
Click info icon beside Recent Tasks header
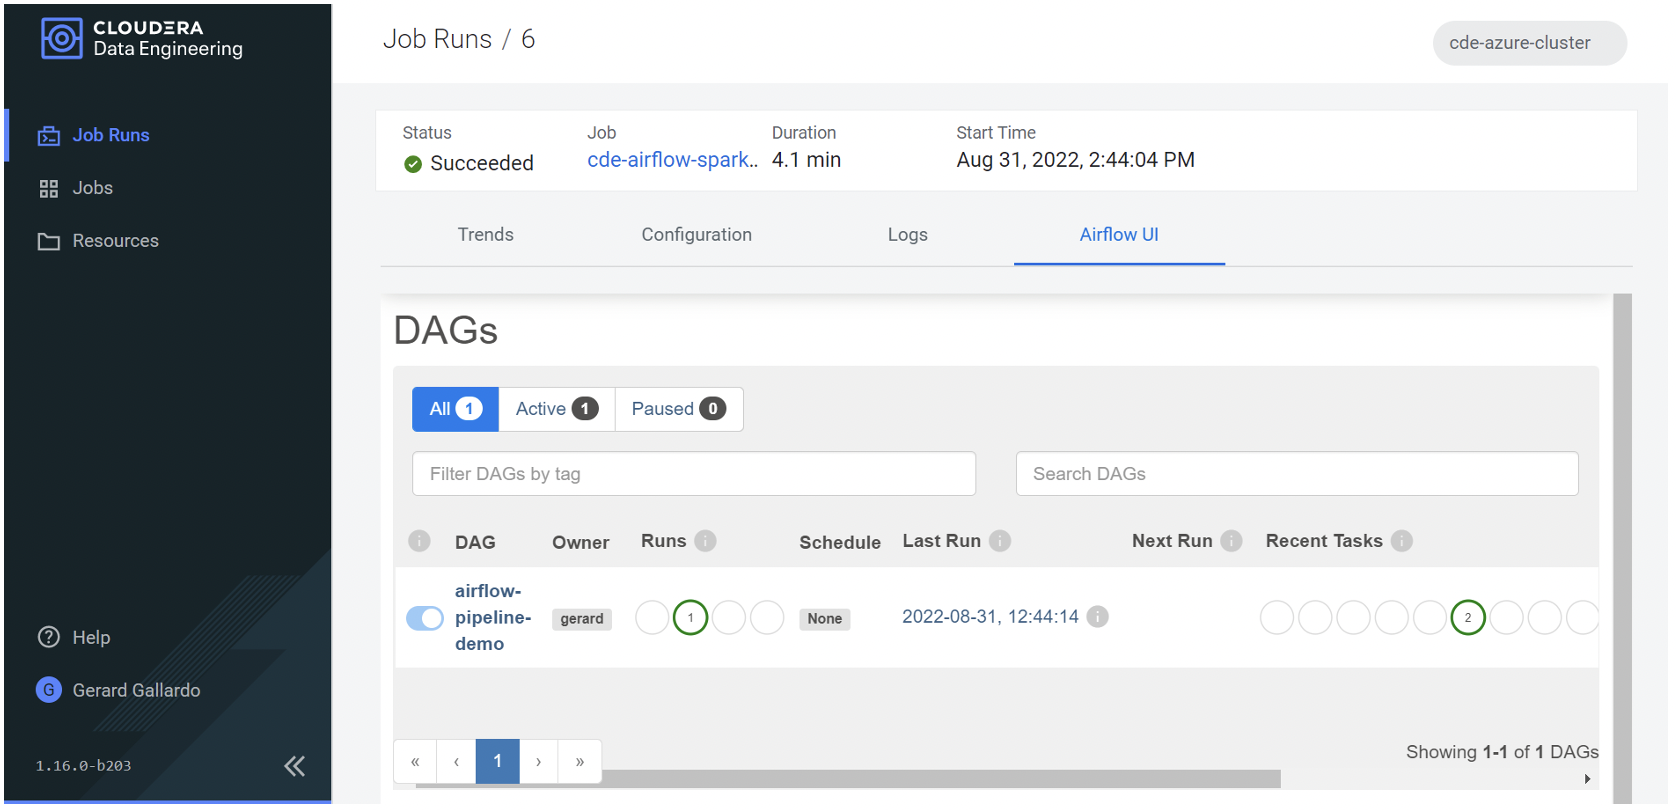point(1402,541)
